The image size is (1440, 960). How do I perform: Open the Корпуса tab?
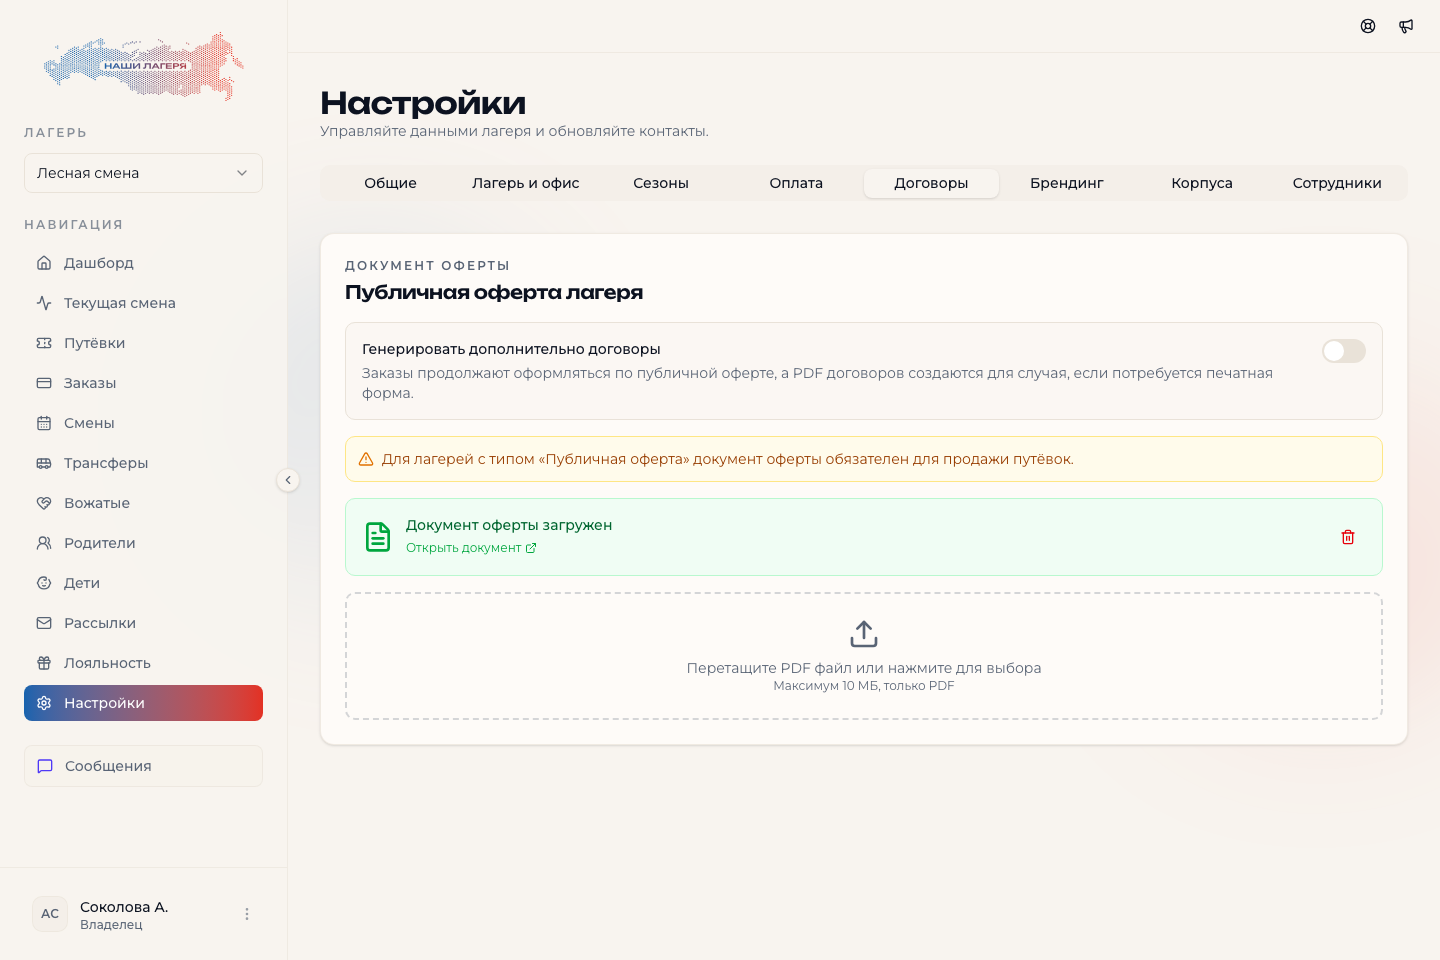click(1202, 183)
